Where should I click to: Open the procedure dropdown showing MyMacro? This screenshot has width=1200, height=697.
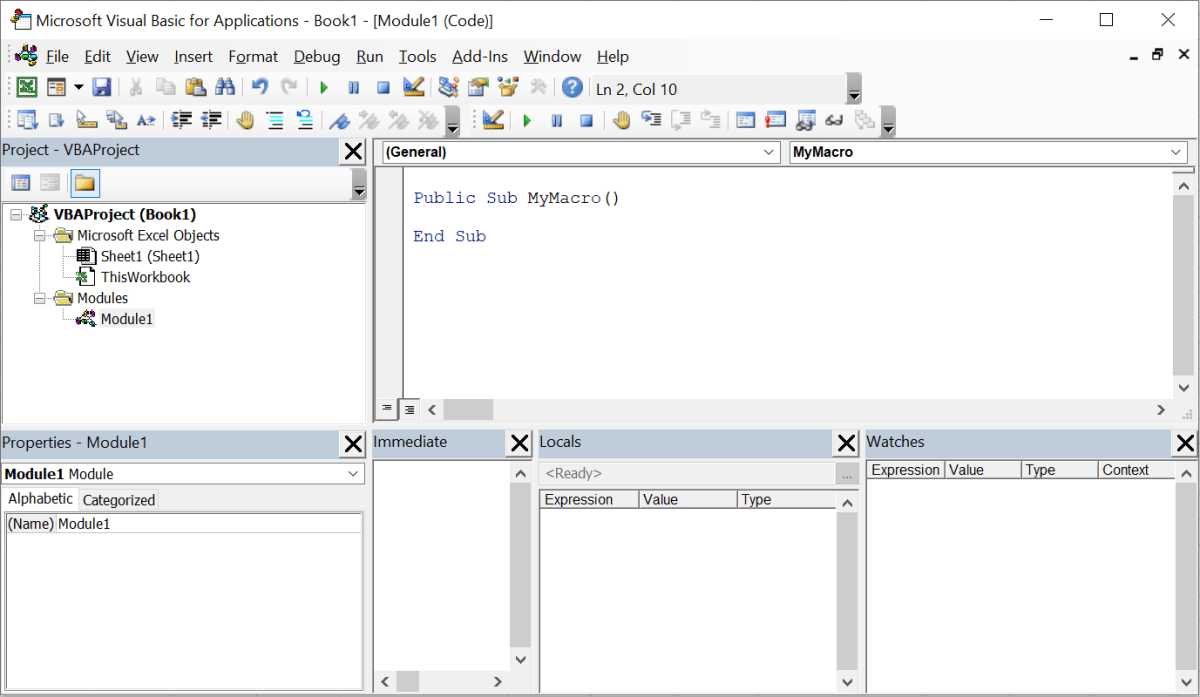(1176, 152)
